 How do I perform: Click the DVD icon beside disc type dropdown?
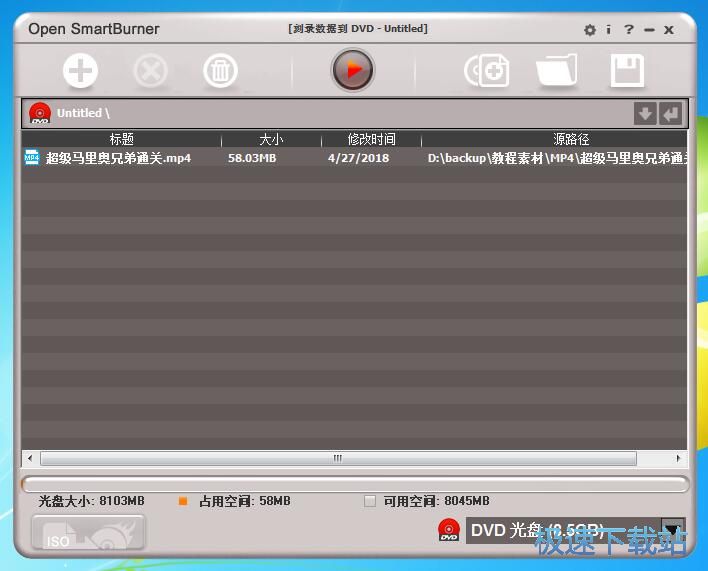click(x=449, y=530)
